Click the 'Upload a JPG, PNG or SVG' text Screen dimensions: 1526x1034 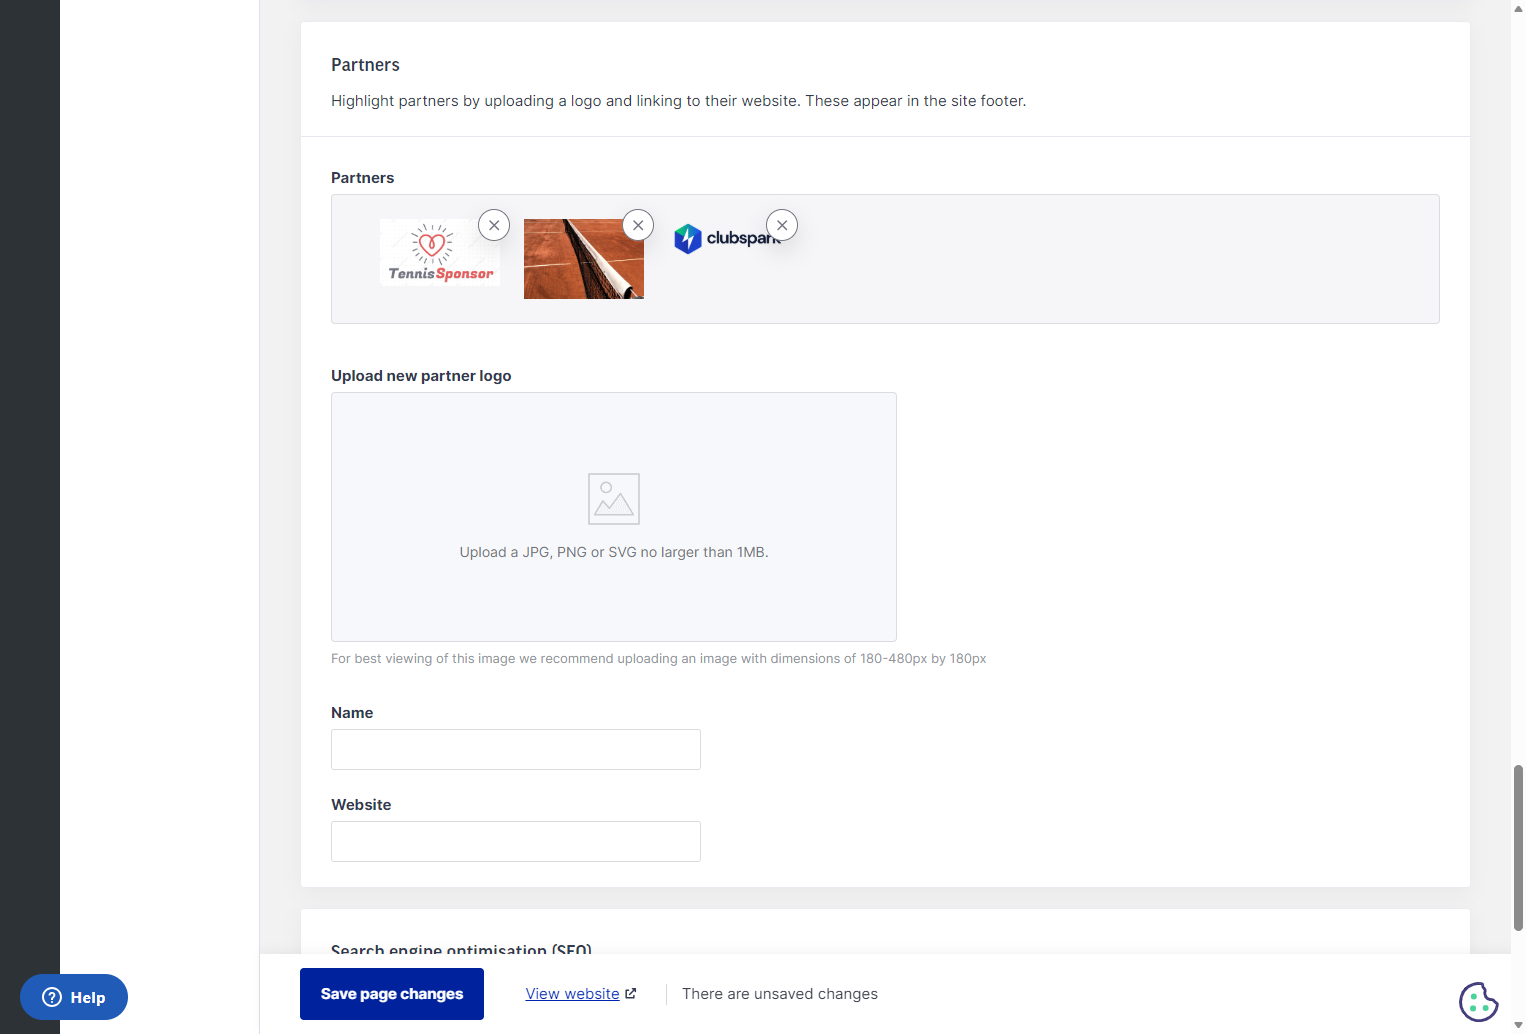tap(614, 552)
